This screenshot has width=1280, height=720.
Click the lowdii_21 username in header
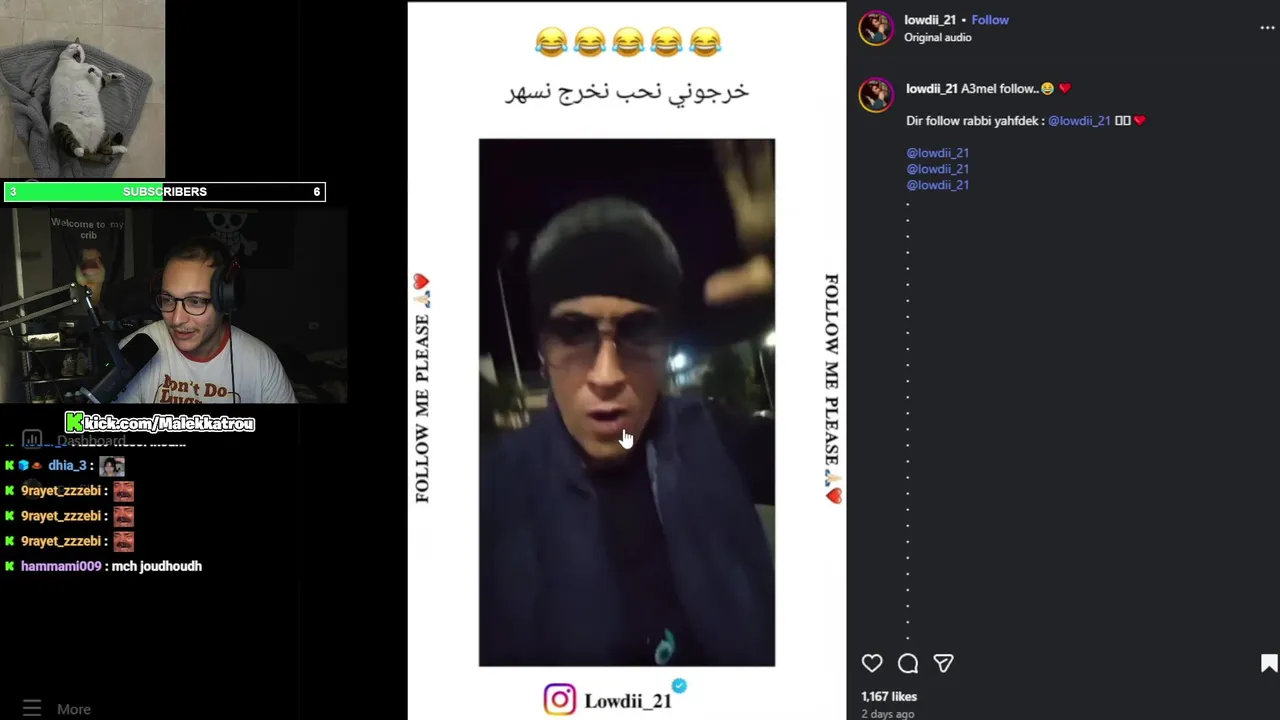[930, 20]
